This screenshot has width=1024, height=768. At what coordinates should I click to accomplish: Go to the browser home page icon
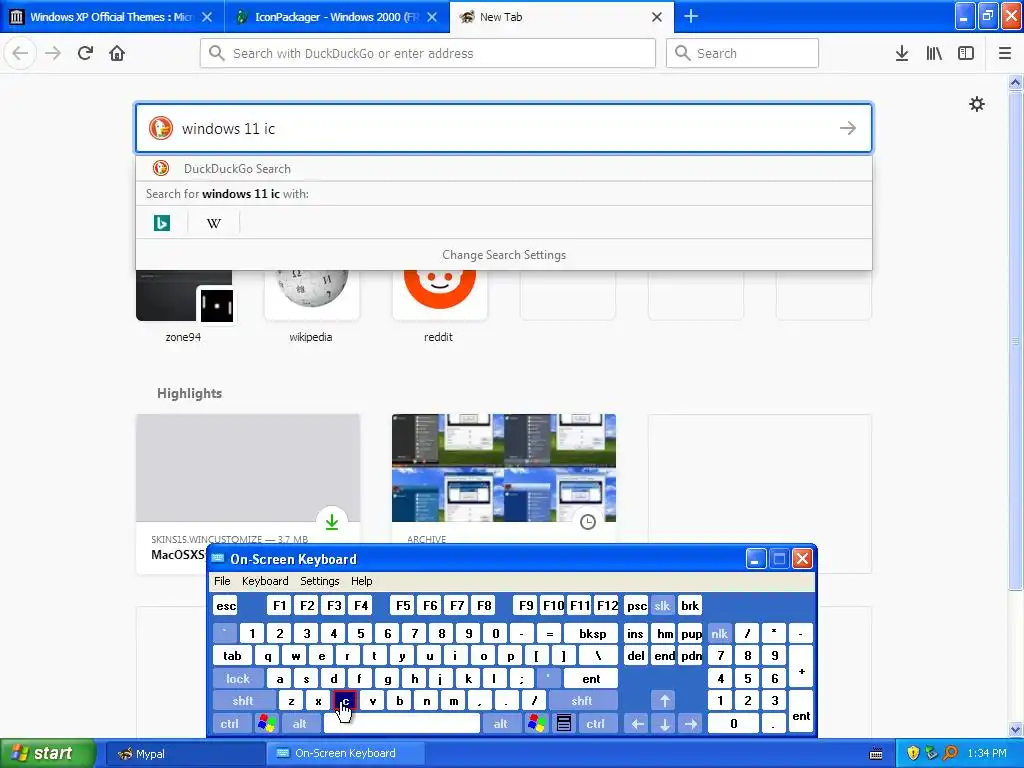117,53
